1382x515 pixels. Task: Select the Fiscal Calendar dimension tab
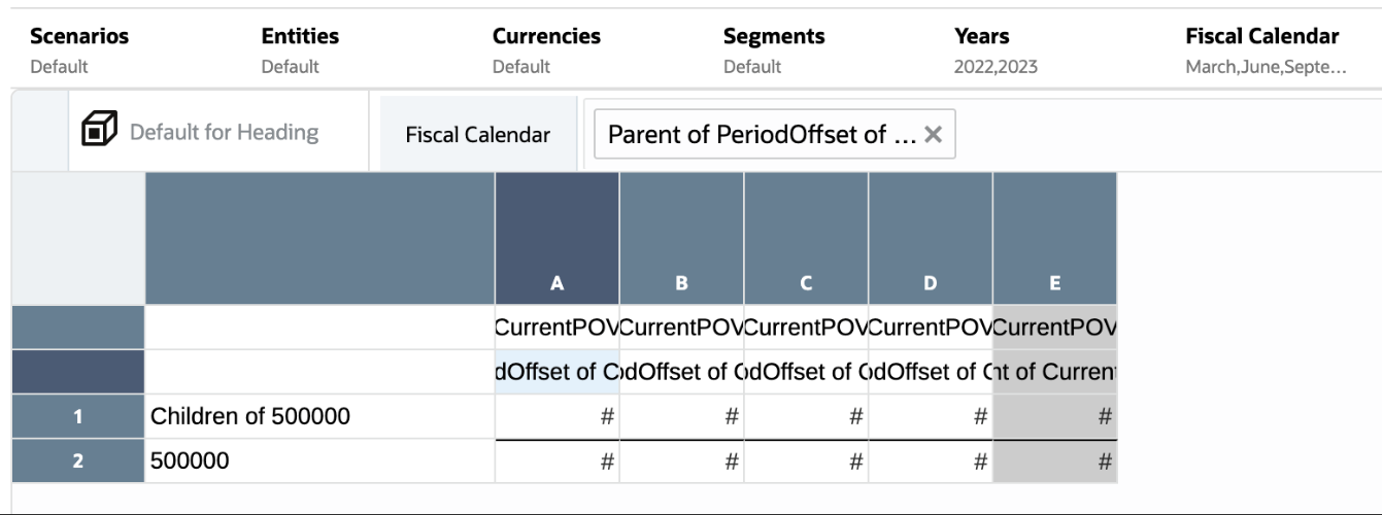pyautogui.click(x=478, y=134)
